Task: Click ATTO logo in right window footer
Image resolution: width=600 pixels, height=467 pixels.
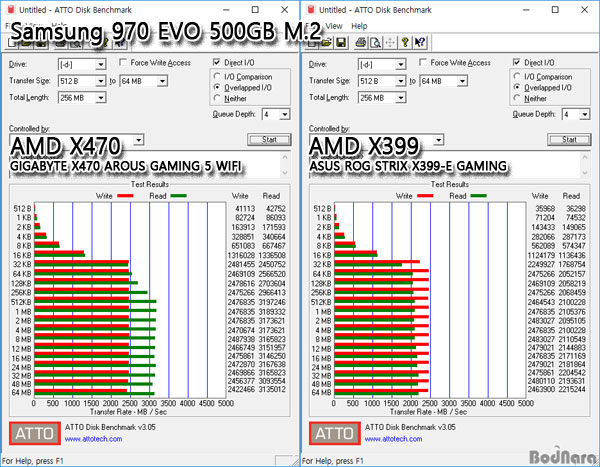Action: 333,433
